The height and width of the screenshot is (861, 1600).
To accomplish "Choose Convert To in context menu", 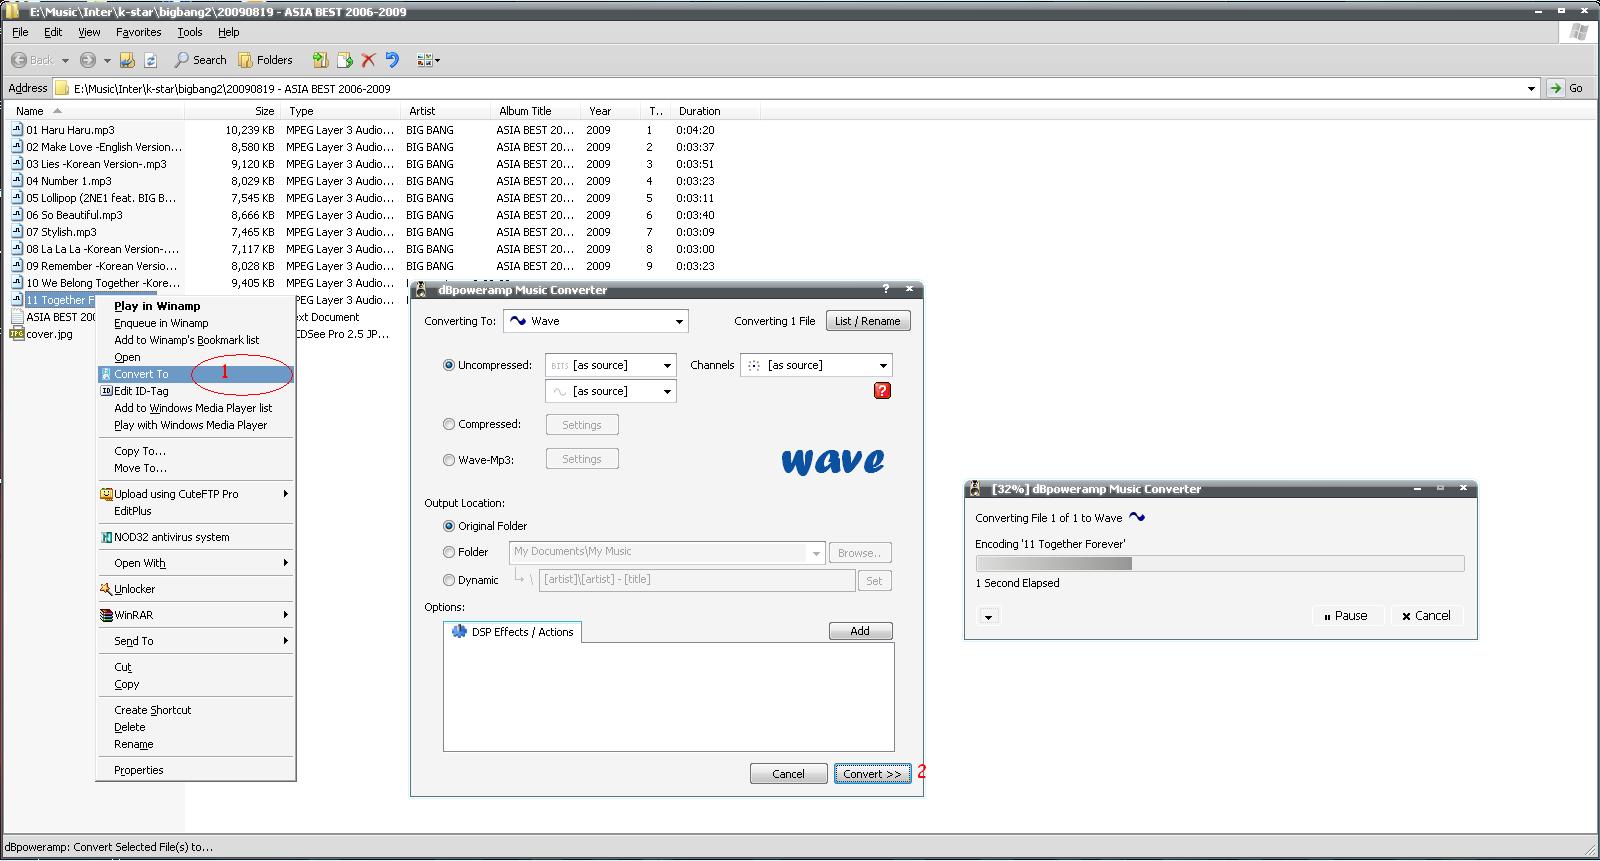I will point(196,374).
